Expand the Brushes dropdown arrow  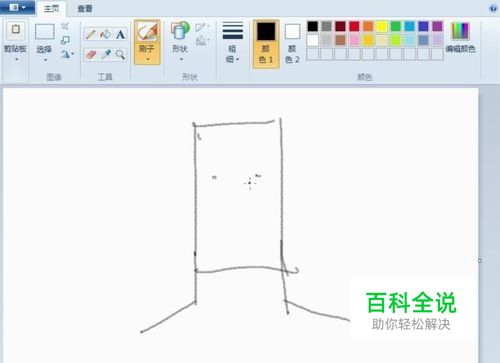(147, 60)
